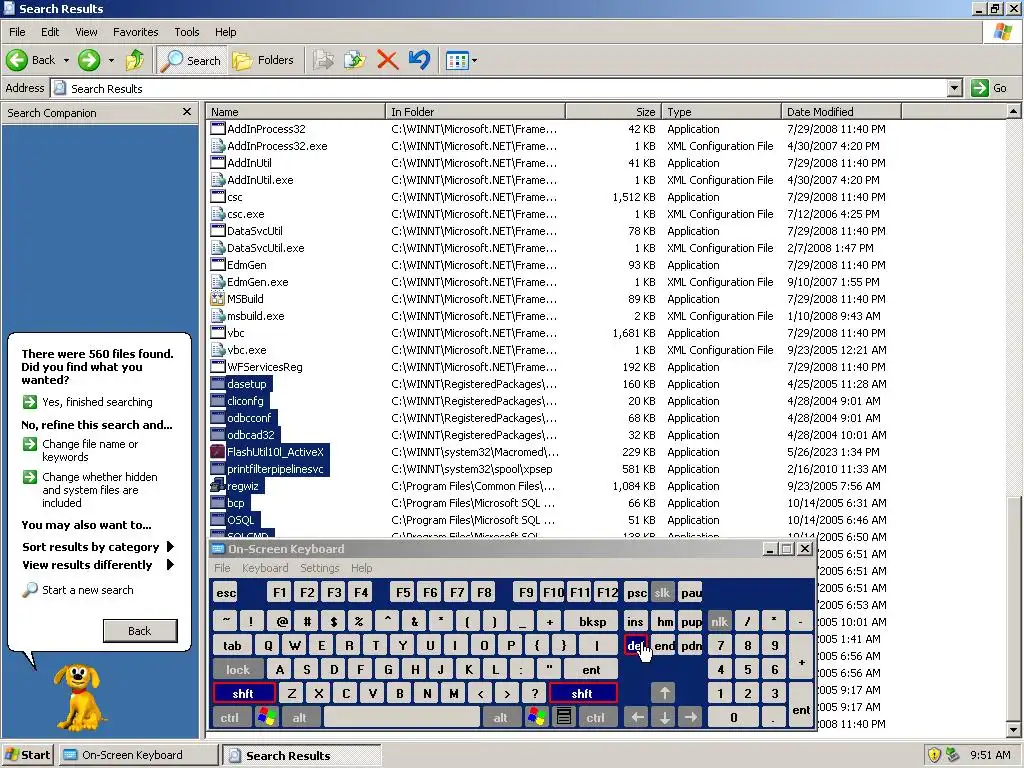Click the del key on keyboard
Screen dimensions: 1024x768
[635, 646]
